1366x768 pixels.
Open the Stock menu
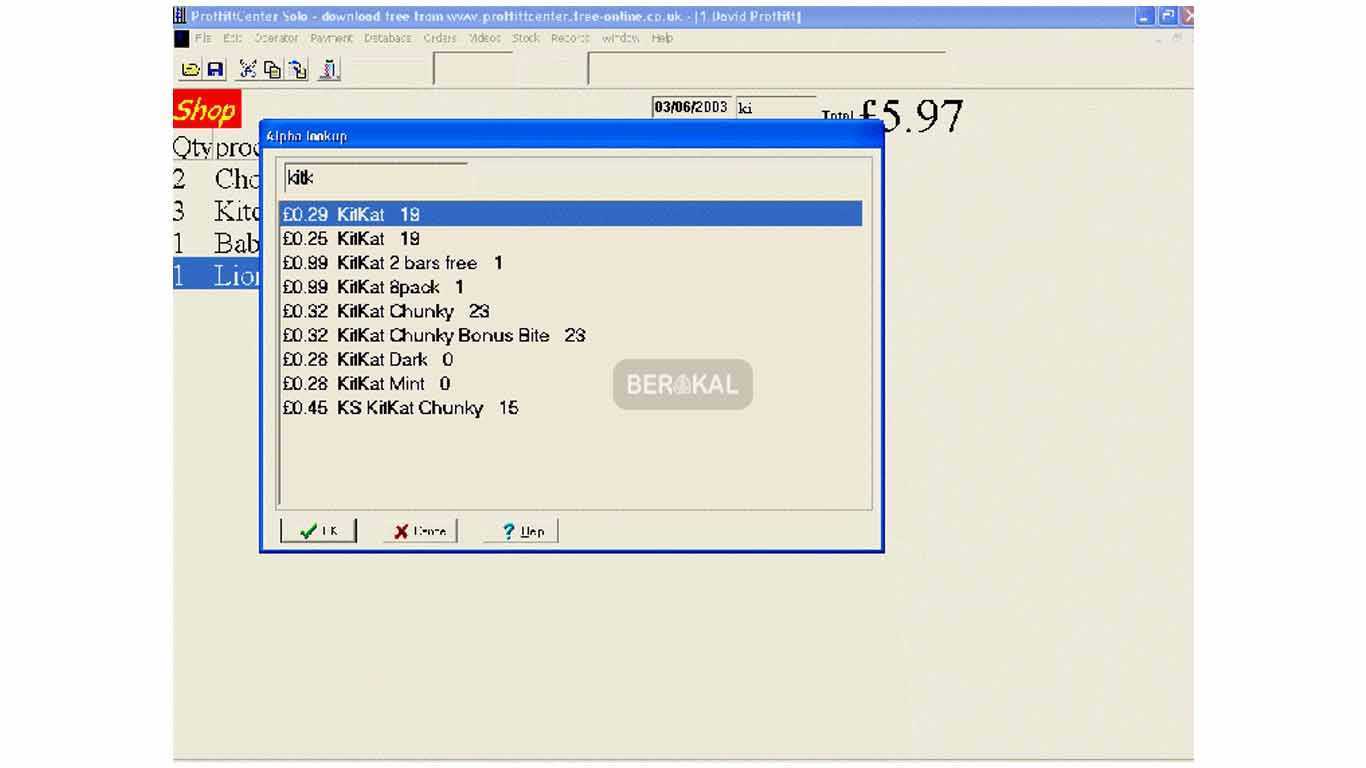[x=524, y=38]
